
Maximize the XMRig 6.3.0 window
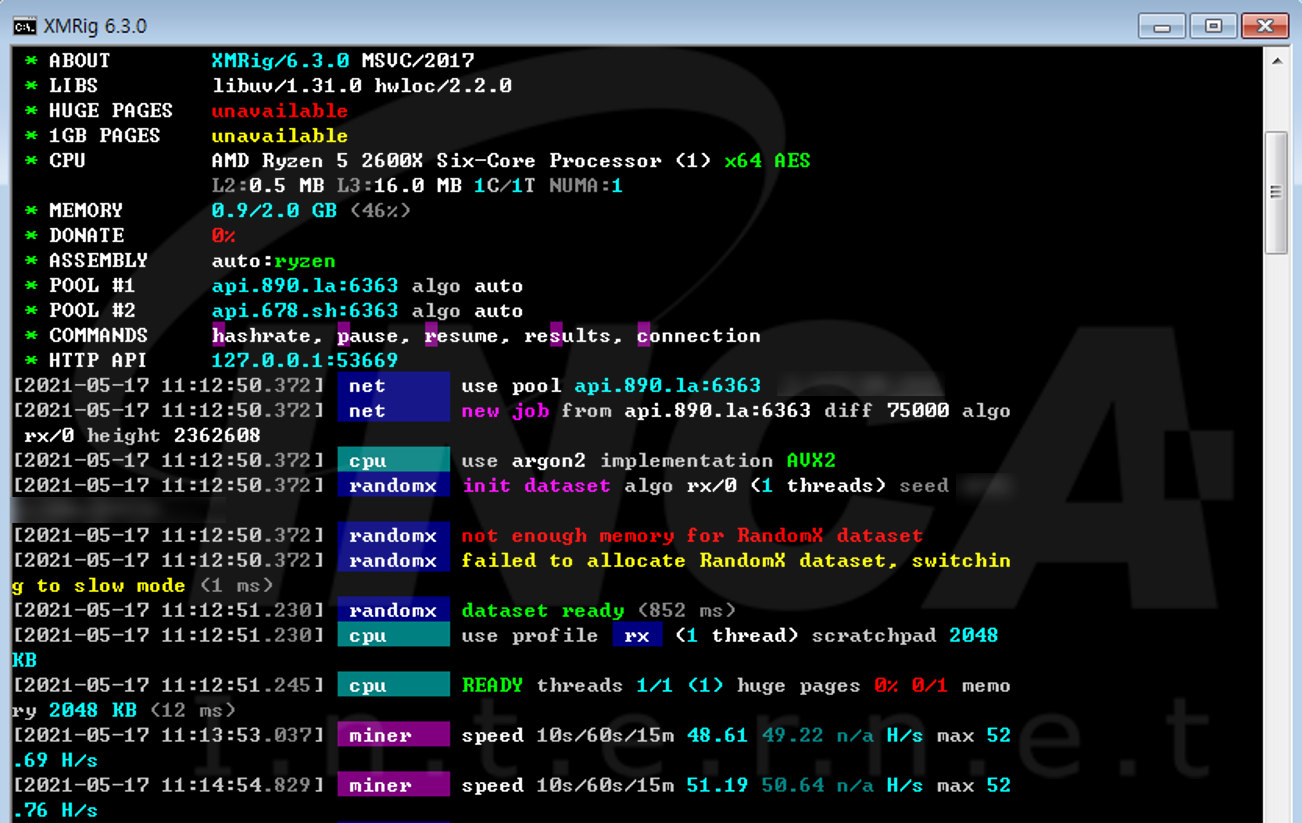pos(1213,26)
